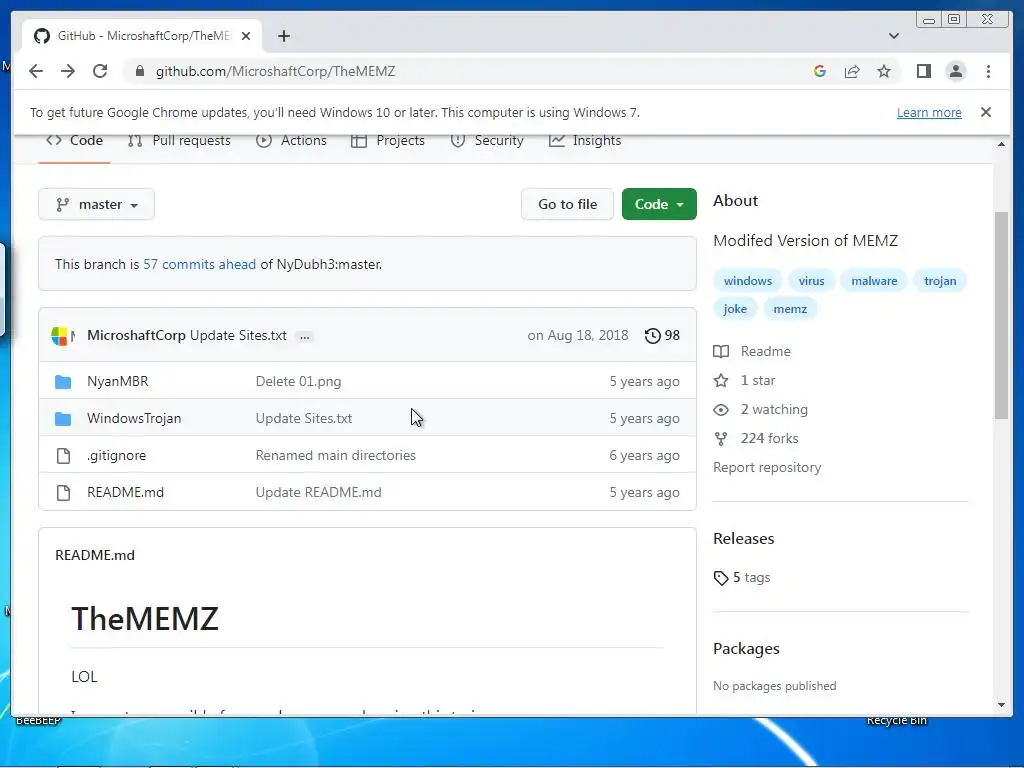Open the Chrome side panel

click(923, 71)
